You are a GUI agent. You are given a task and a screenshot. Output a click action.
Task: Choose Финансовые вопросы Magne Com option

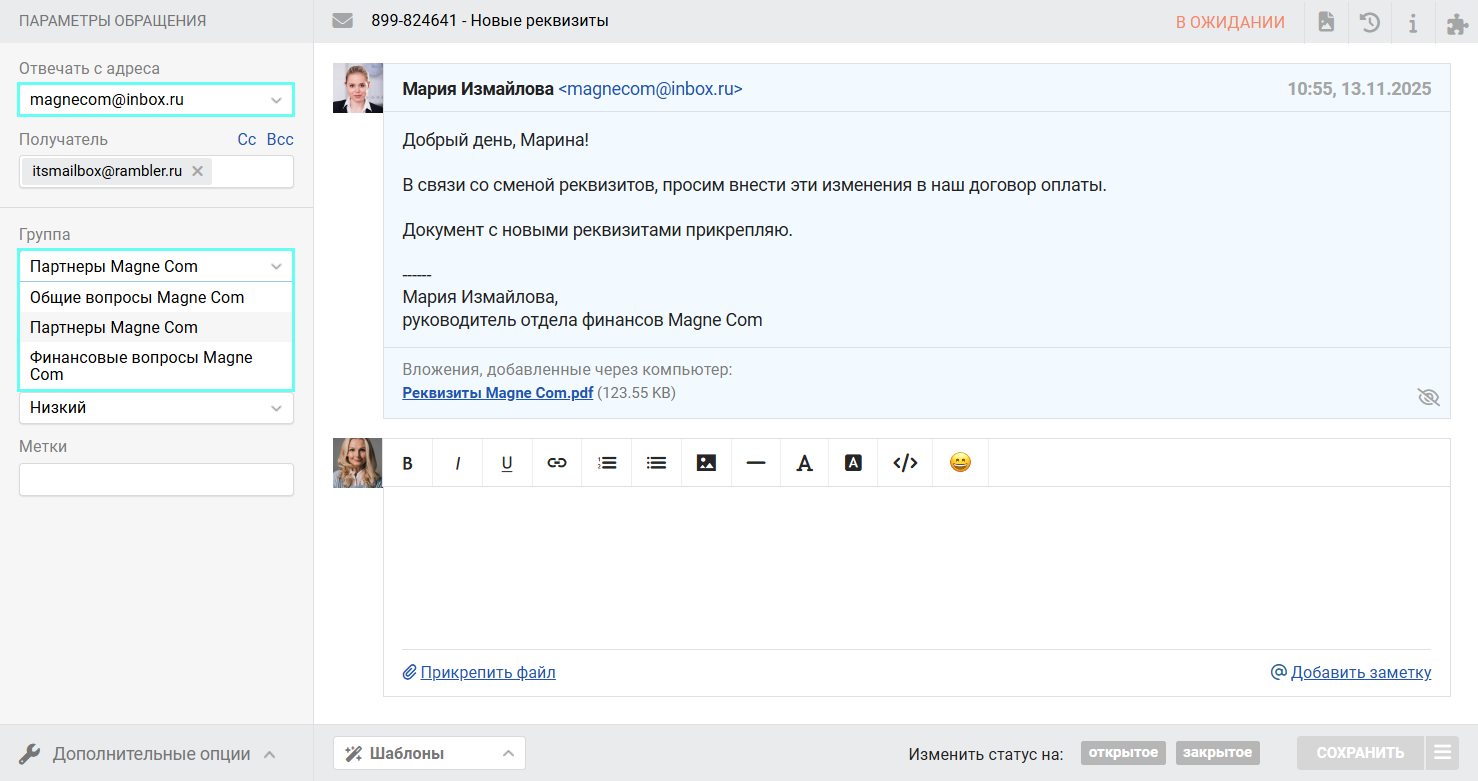pyautogui.click(x=141, y=365)
